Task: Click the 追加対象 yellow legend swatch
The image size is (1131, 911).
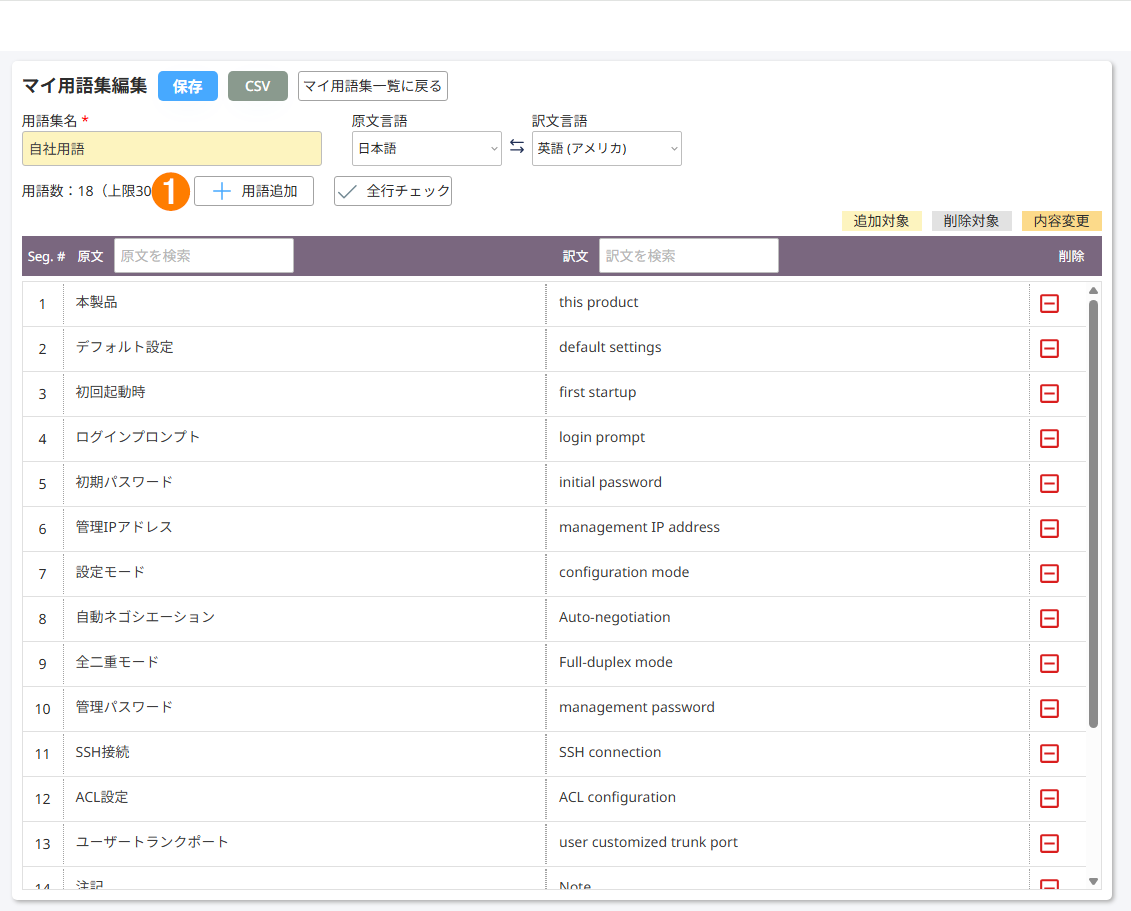Action: click(881, 221)
